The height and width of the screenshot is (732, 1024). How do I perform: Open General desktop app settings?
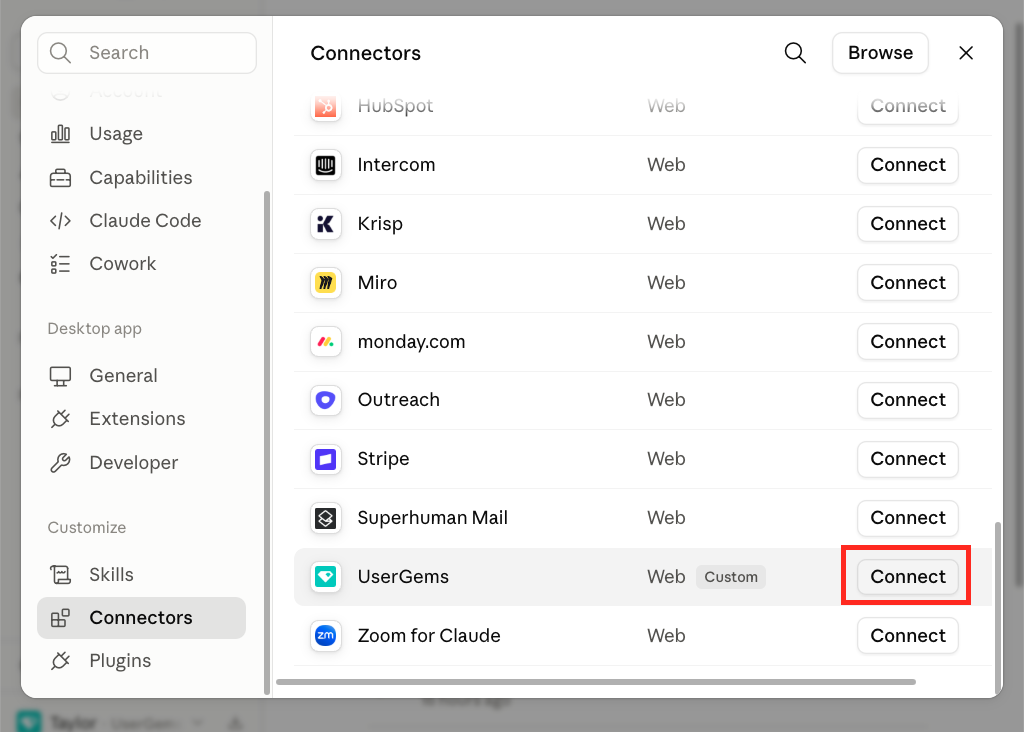coord(142,376)
